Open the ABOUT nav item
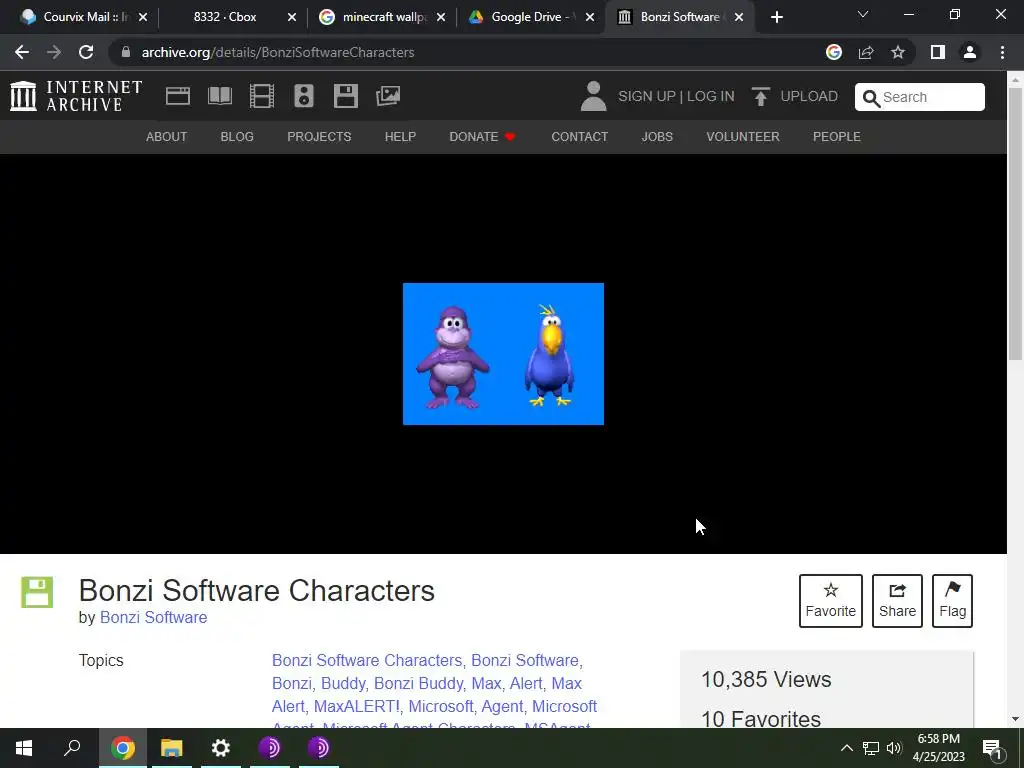The image size is (1024, 768). tap(167, 136)
